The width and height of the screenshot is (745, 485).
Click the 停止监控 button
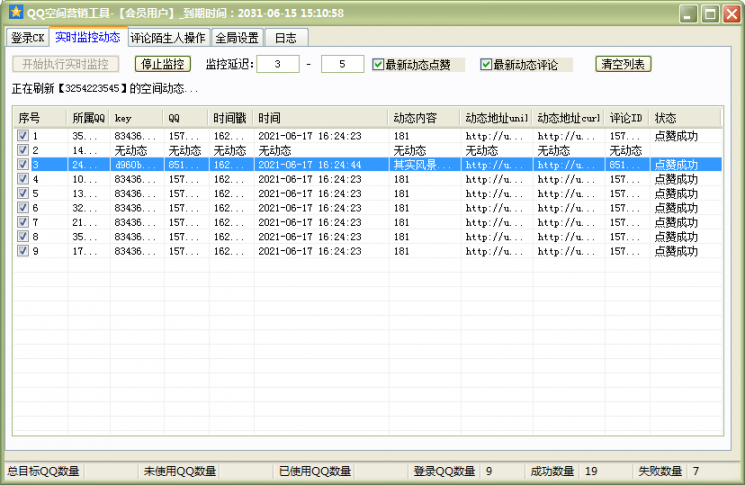click(162, 64)
